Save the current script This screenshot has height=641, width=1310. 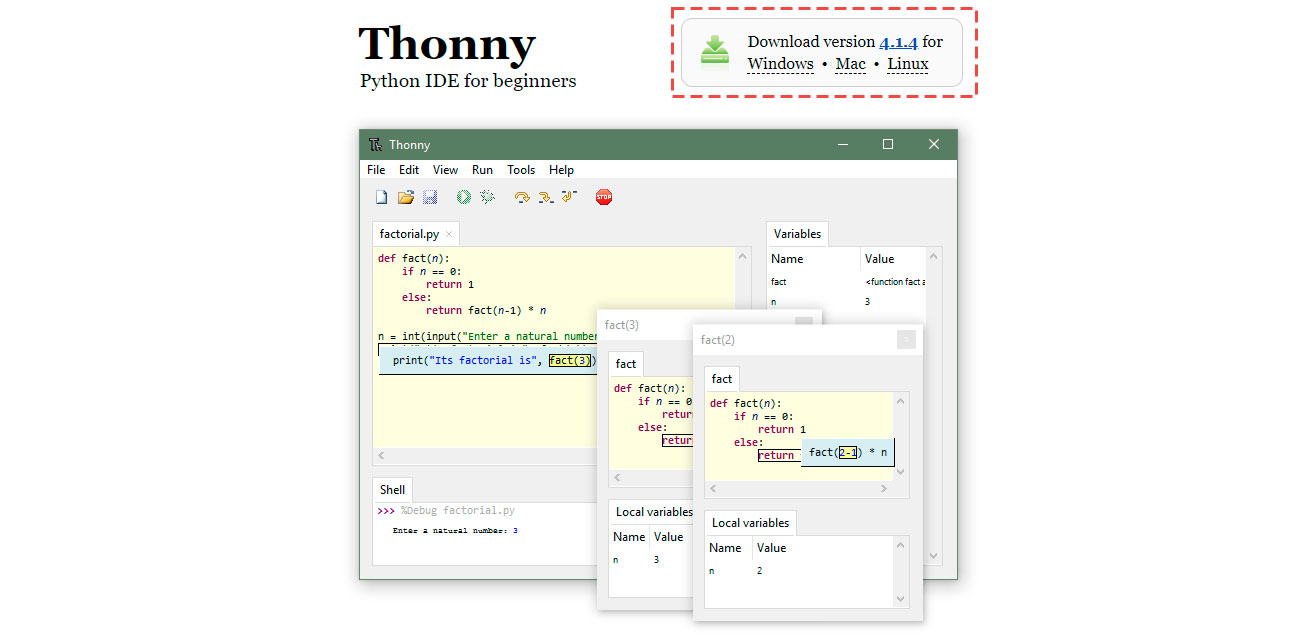[x=430, y=196]
